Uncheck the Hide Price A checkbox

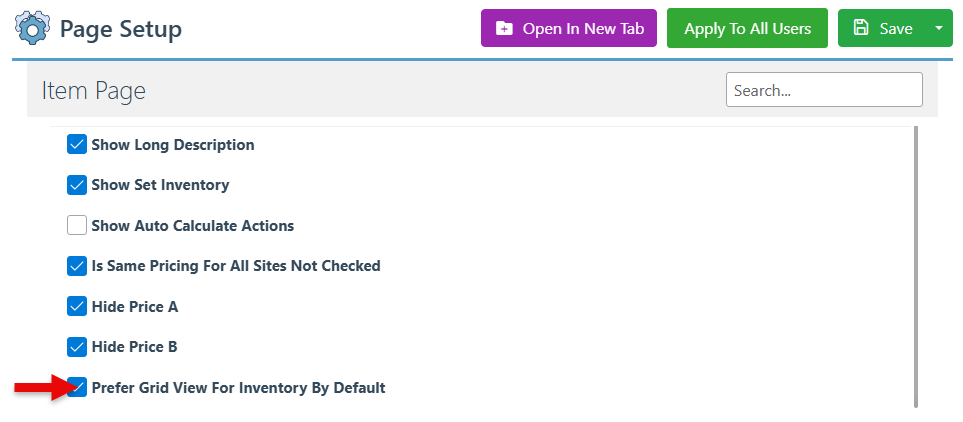click(x=77, y=306)
